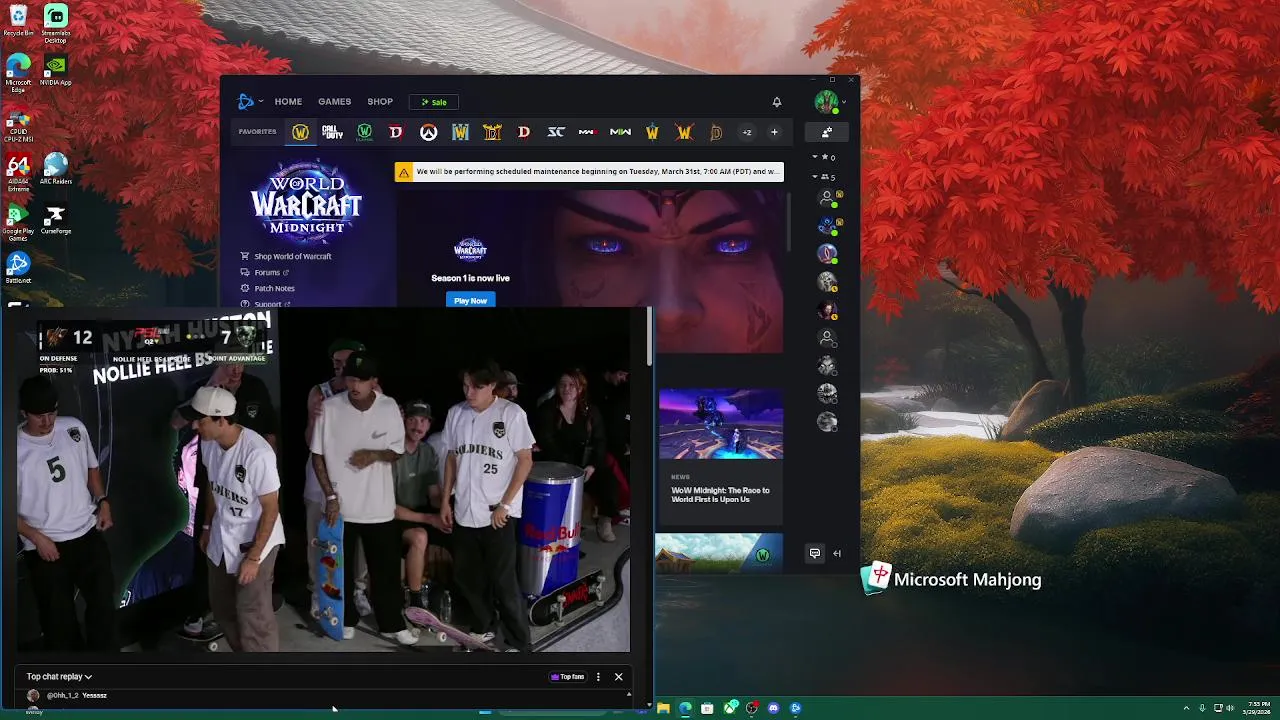Open the Google Play Games shortcut
This screenshot has width=1280, height=720.
click(18, 223)
